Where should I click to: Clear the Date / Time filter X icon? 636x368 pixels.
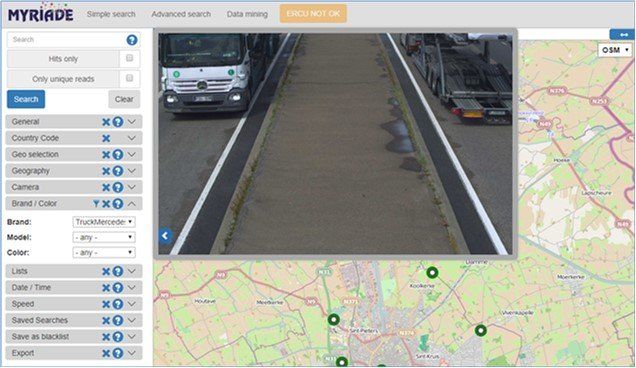pos(106,288)
